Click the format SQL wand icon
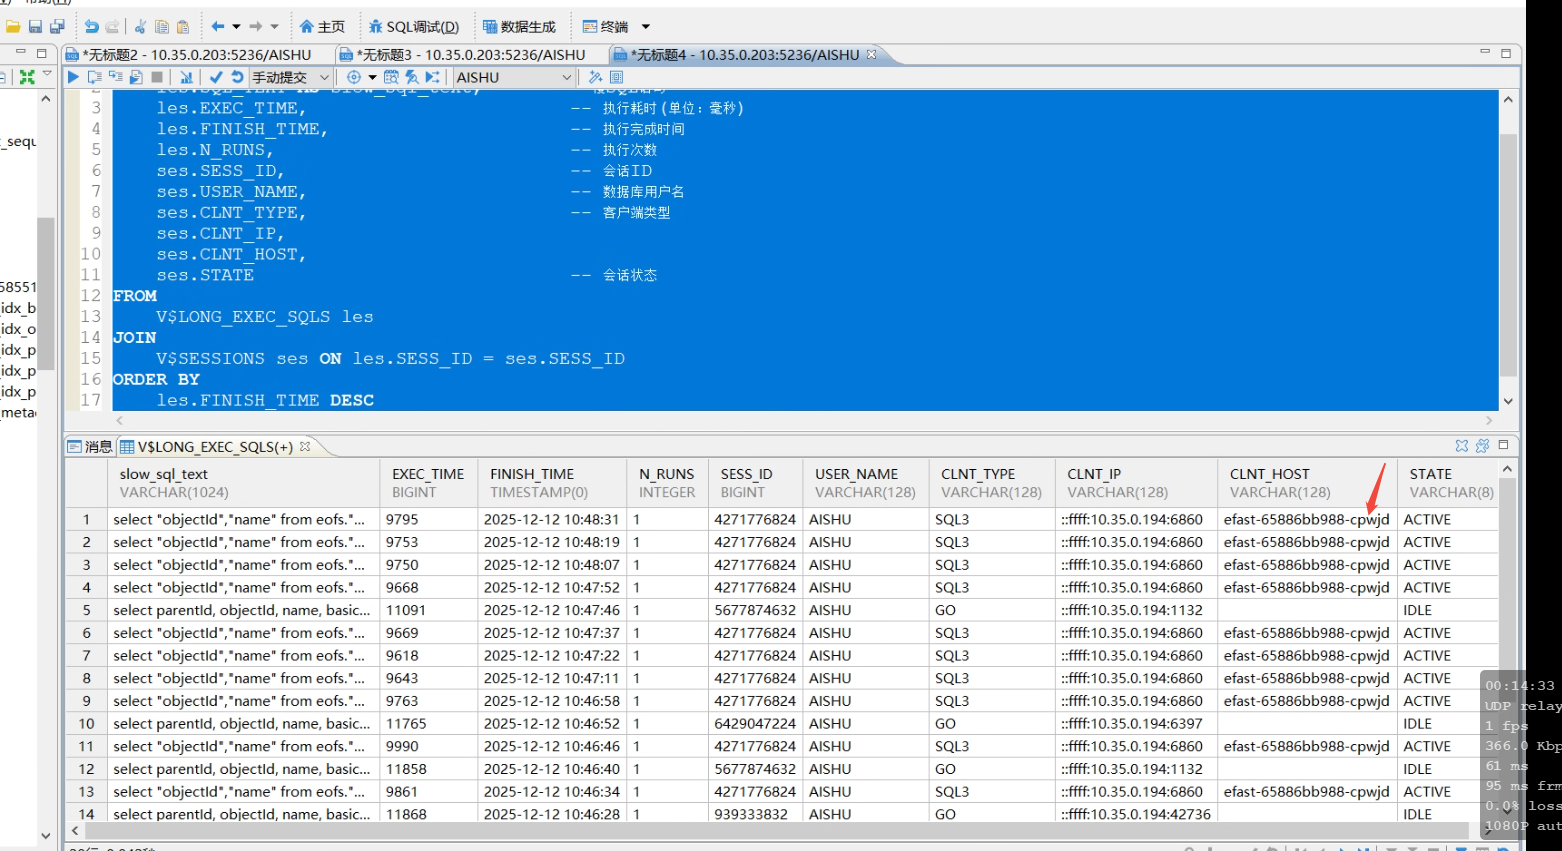The height and width of the screenshot is (851, 1562). pyautogui.click(x=596, y=77)
